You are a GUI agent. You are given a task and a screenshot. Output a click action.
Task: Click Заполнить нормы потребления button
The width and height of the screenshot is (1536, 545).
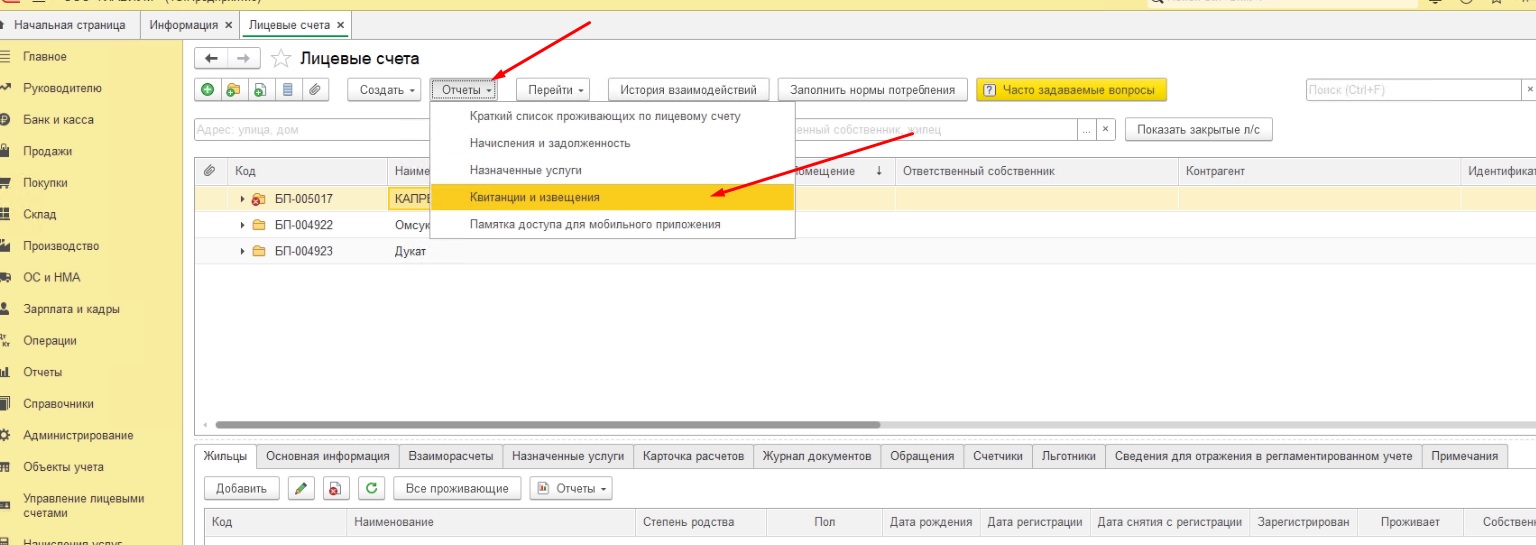[x=872, y=90]
